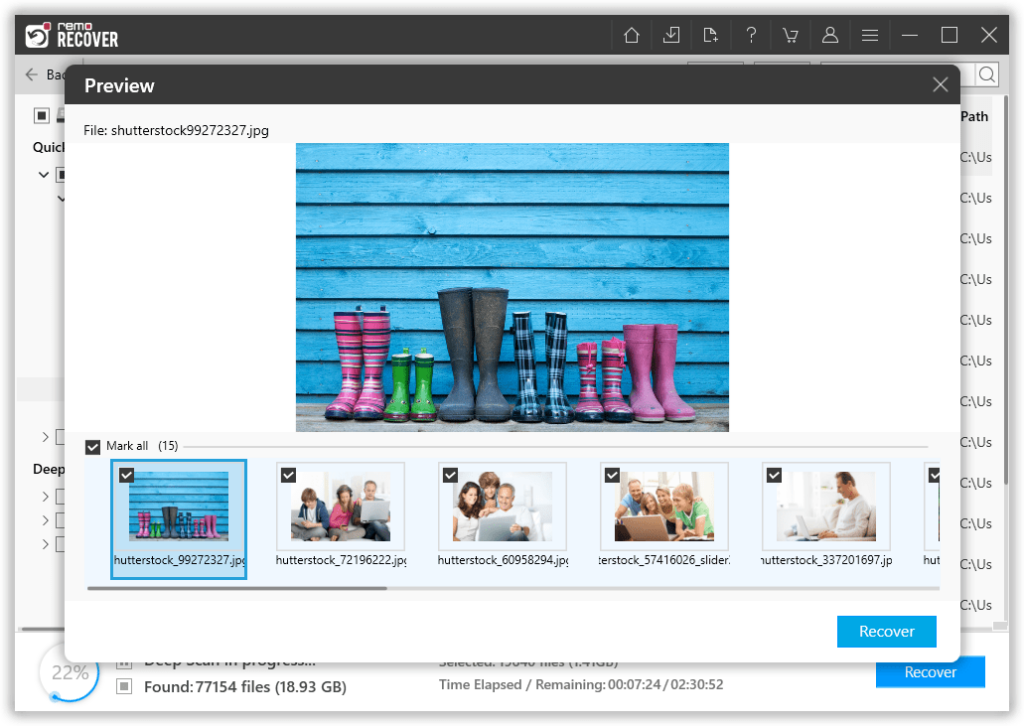Open the search magnifier near the top right
This screenshot has width=1024, height=726.
[x=986, y=74]
